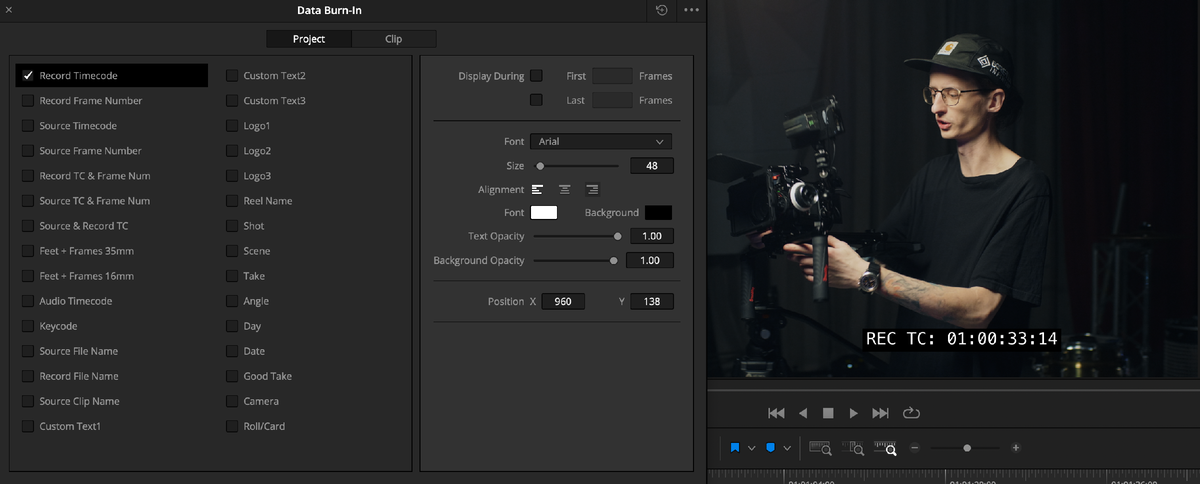The height and width of the screenshot is (484, 1200).
Task: Jump to last frame in viewer
Action: coord(880,413)
